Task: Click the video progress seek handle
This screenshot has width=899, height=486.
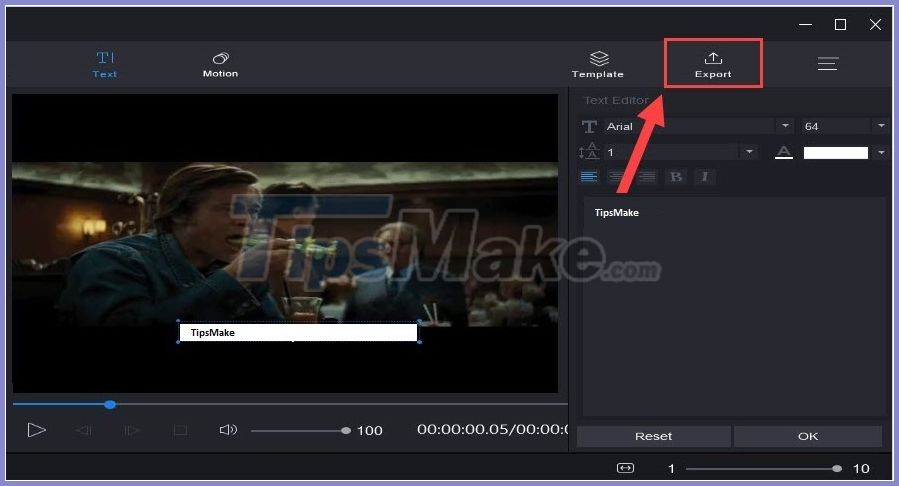Action: click(110, 405)
